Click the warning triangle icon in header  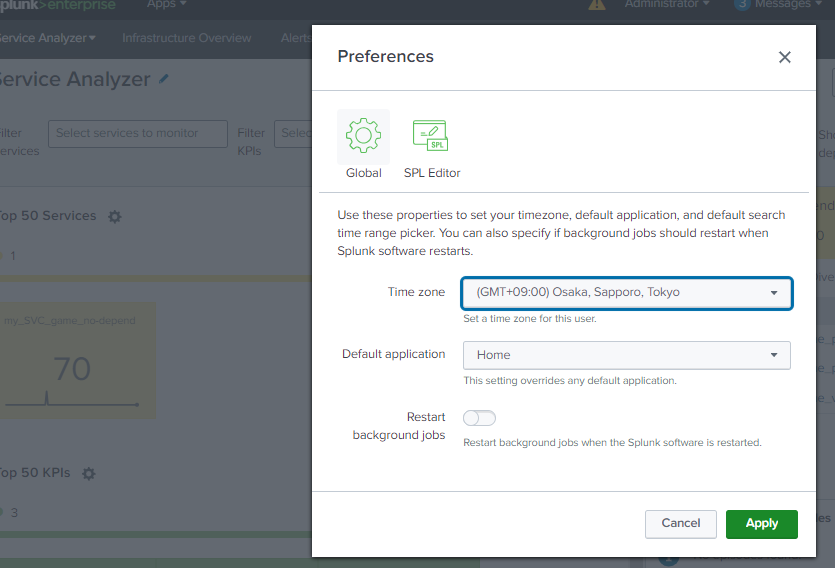click(597, 5)
